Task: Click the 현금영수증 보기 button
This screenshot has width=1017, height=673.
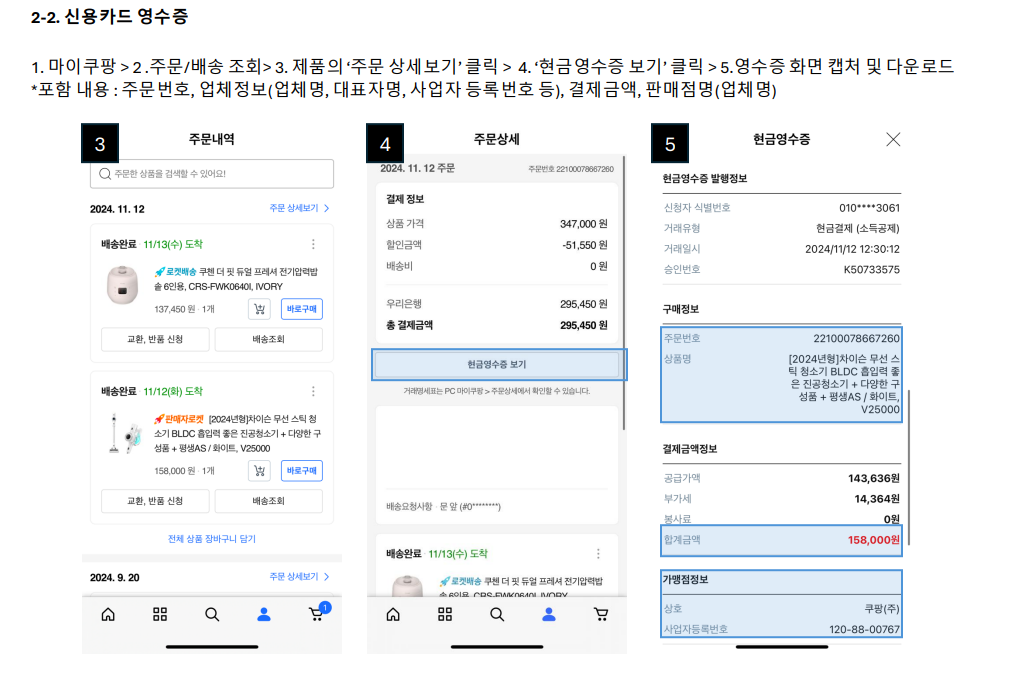Action: 497,365
